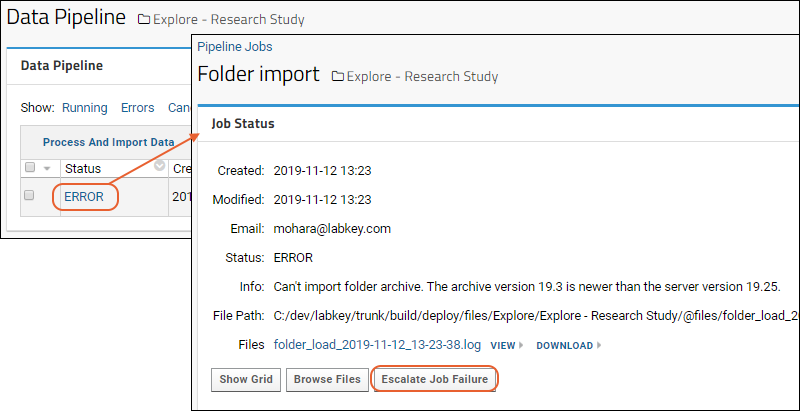The width and height of the screenshot is (800, 411).
Task: Click Process And Import Data
Action: point(109,142)
